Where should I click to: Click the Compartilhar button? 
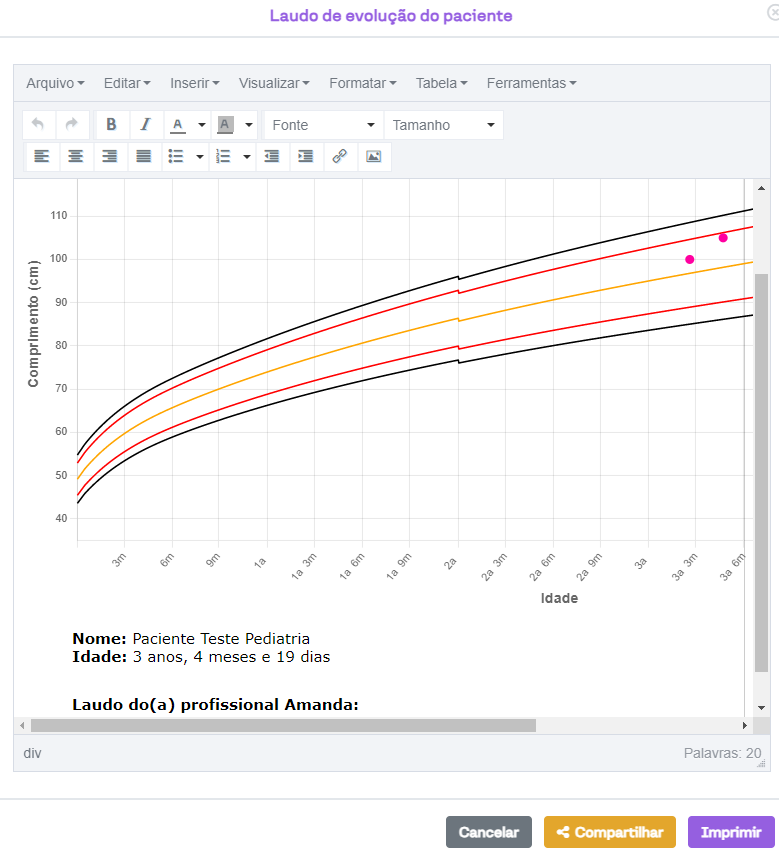tap(609, 832)
